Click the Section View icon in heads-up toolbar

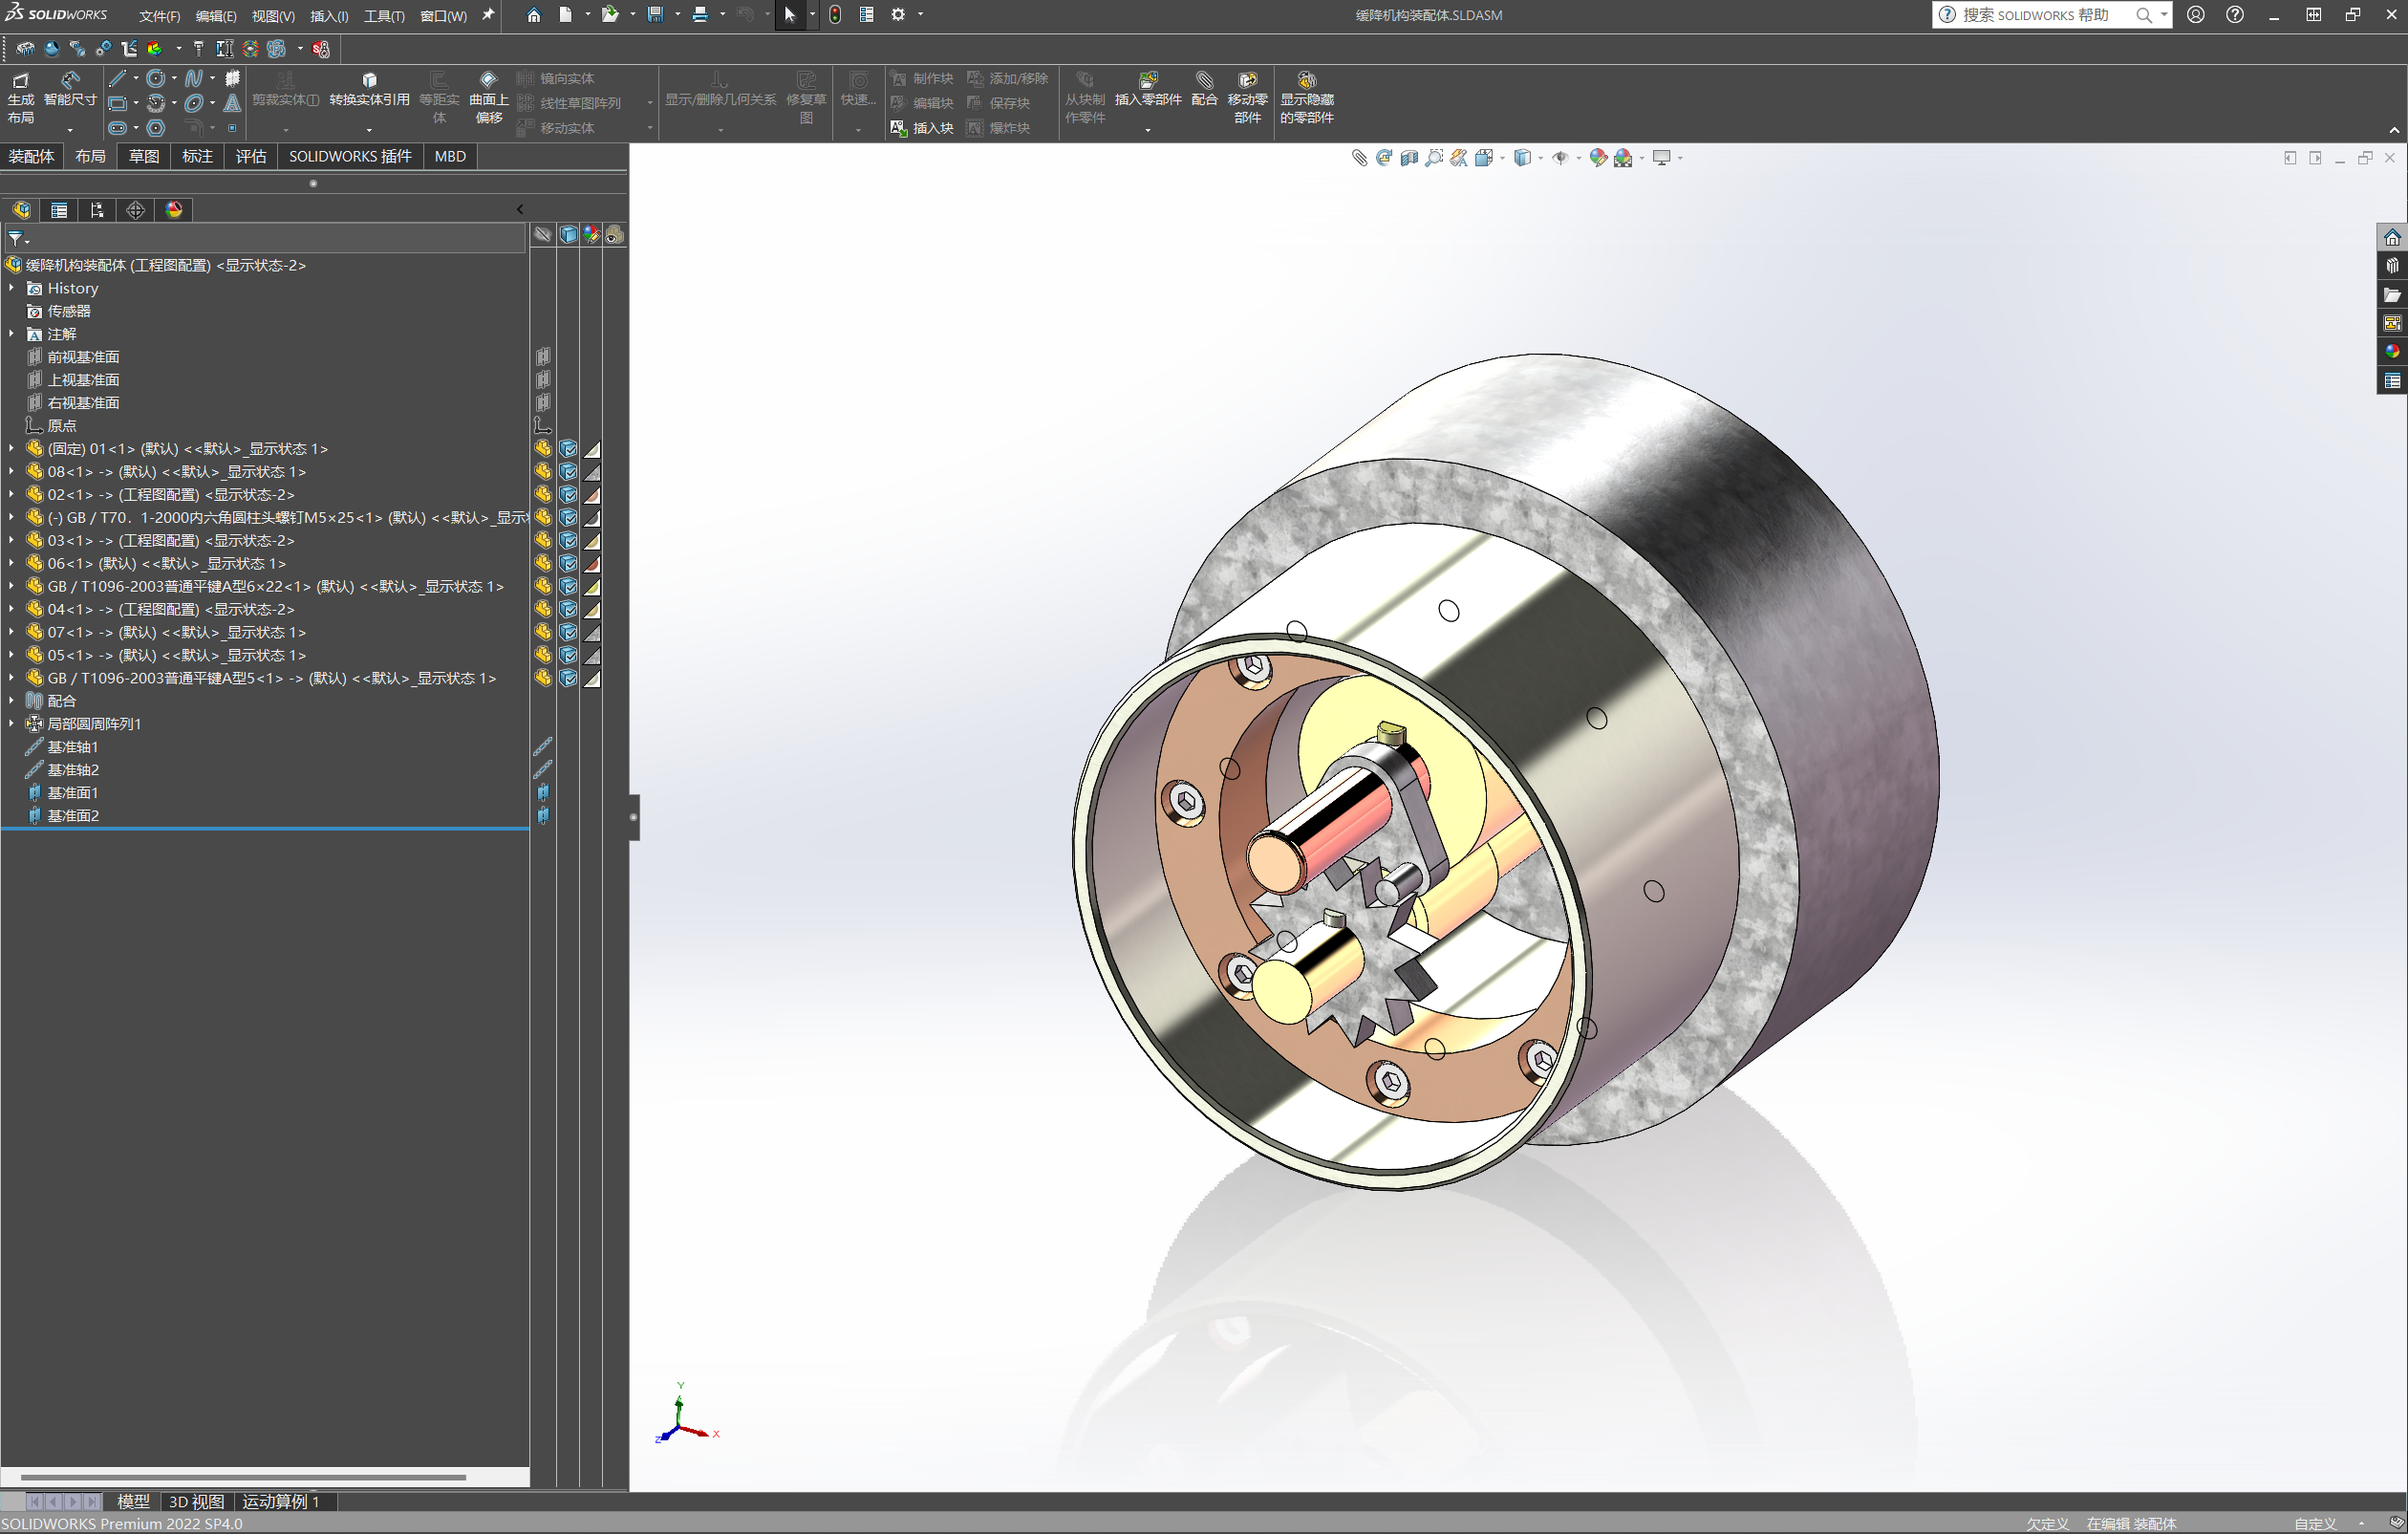[x=1409, y=157]
